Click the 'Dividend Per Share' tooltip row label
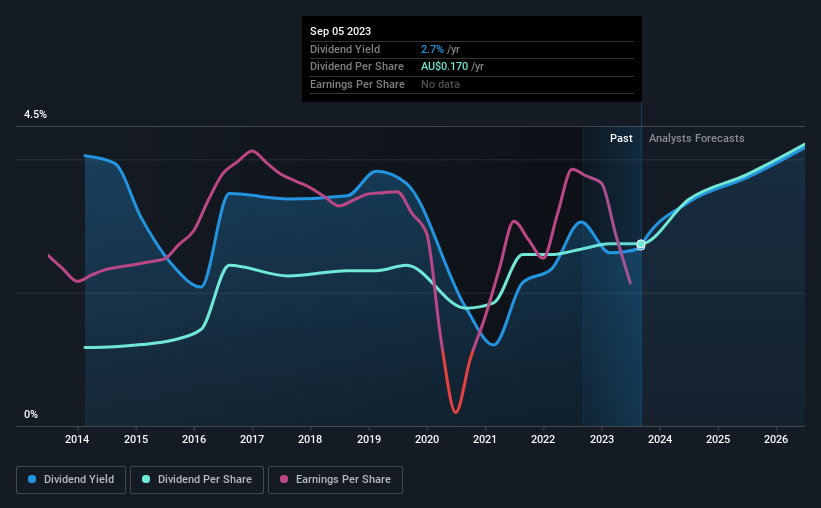This screenshot has width=821, height=508. click(x=357, y=67)
